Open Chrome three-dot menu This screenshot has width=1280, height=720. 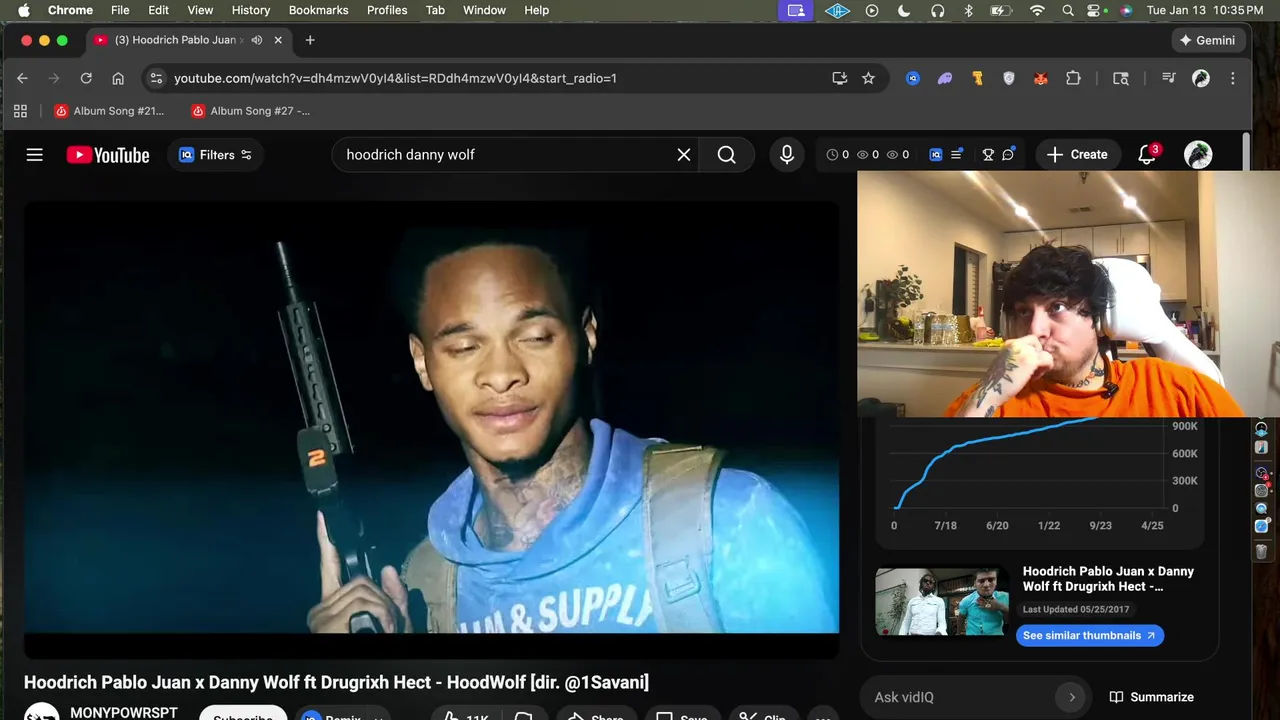coord(1233,78)
